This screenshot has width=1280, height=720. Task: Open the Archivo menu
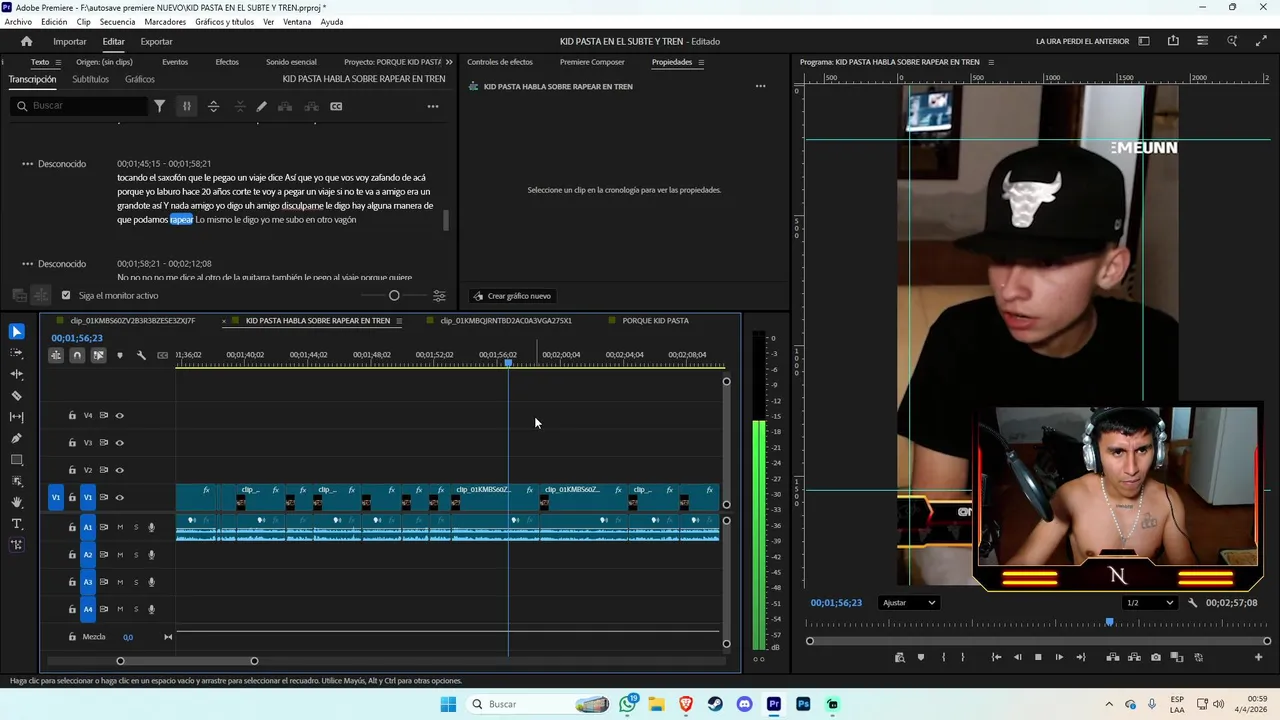click(18, 22)
